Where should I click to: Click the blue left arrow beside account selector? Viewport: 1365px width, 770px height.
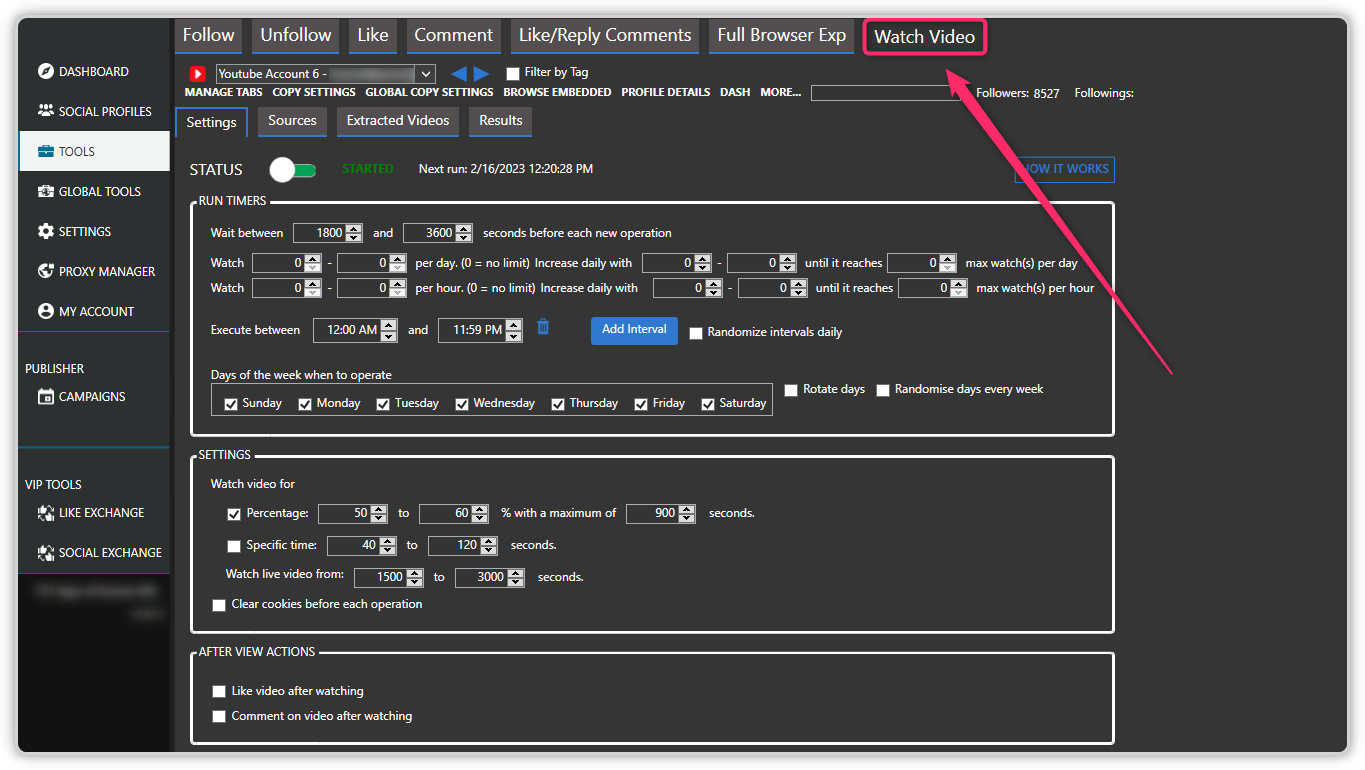(x=458, y=72)
